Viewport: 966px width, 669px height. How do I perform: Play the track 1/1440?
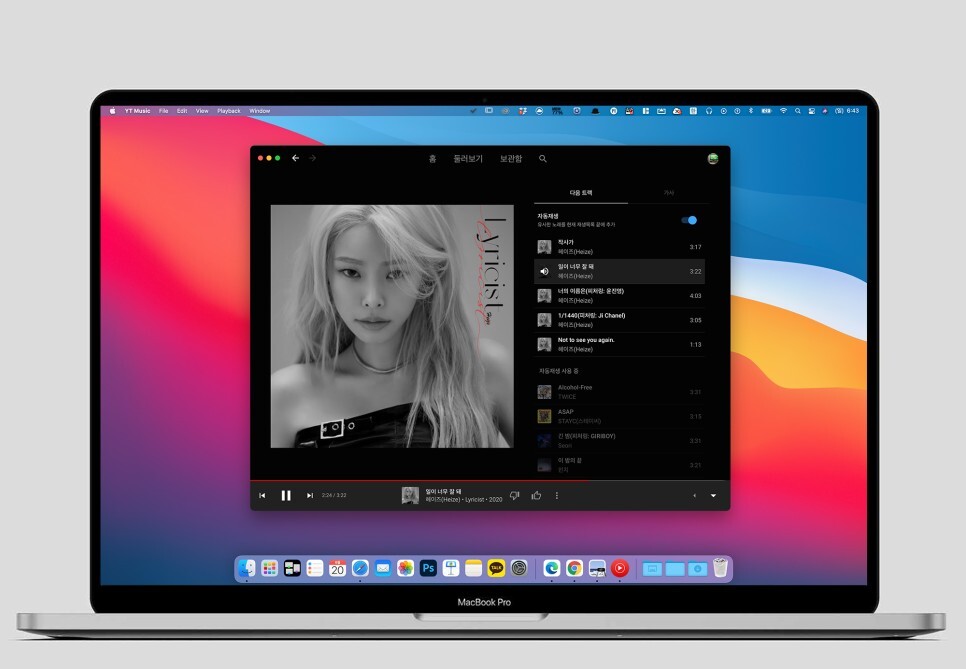619,320
